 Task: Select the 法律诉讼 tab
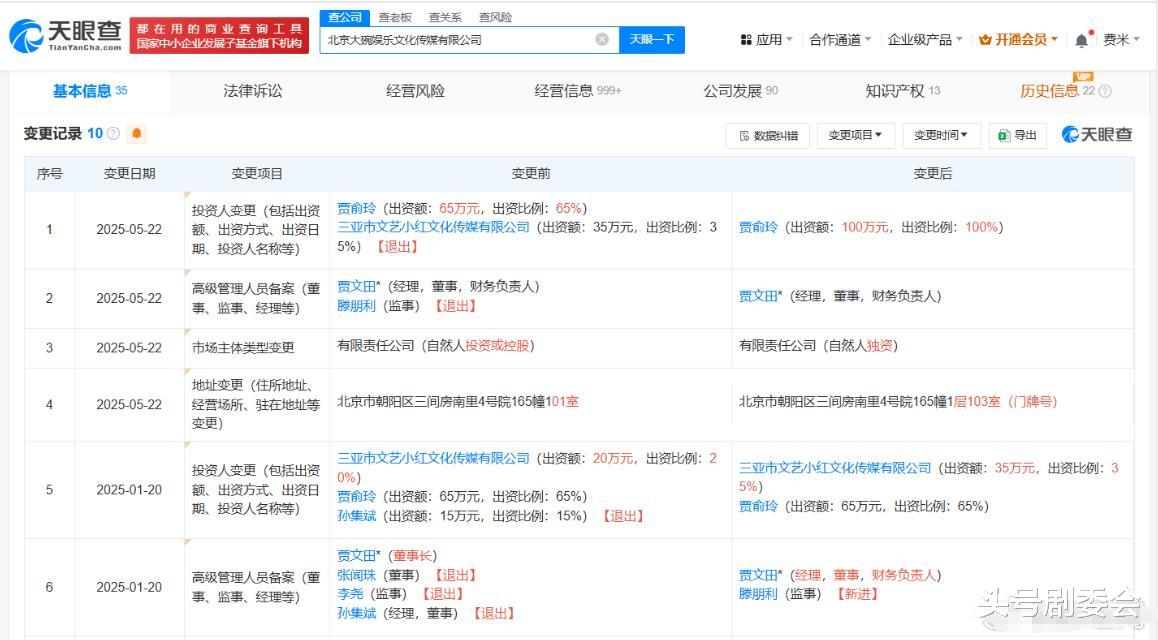253,92
